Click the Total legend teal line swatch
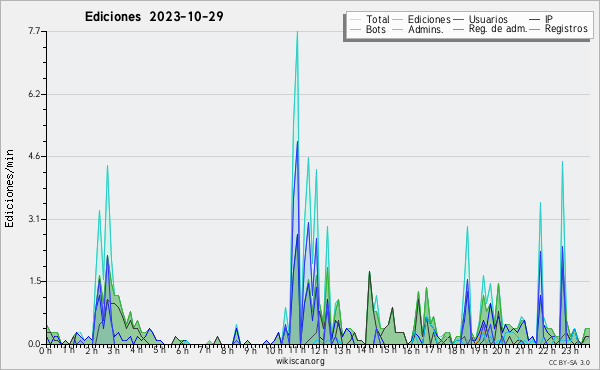Image resolution: width=600 pixels, height=370 pixels. 355,20
